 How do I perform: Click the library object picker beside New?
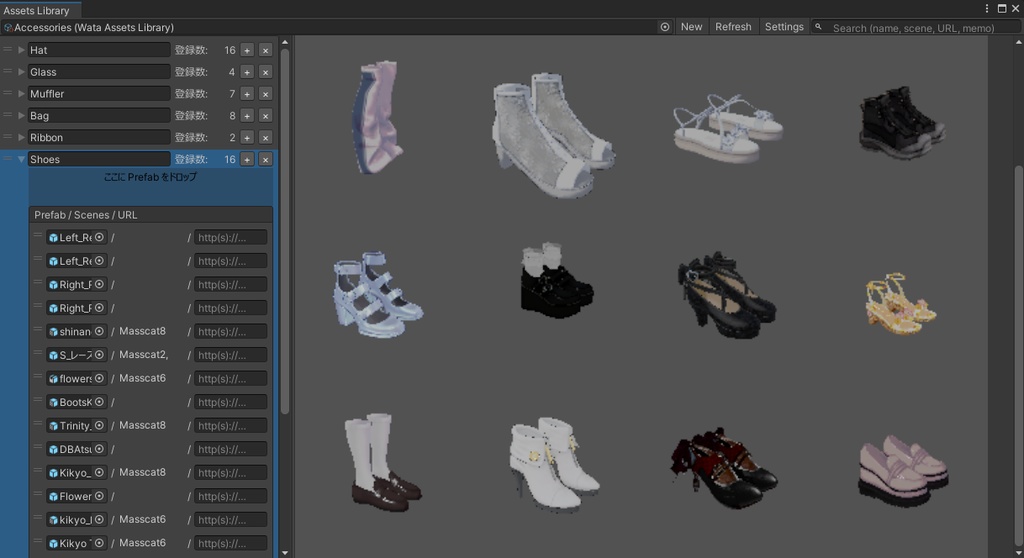[665, 27]
